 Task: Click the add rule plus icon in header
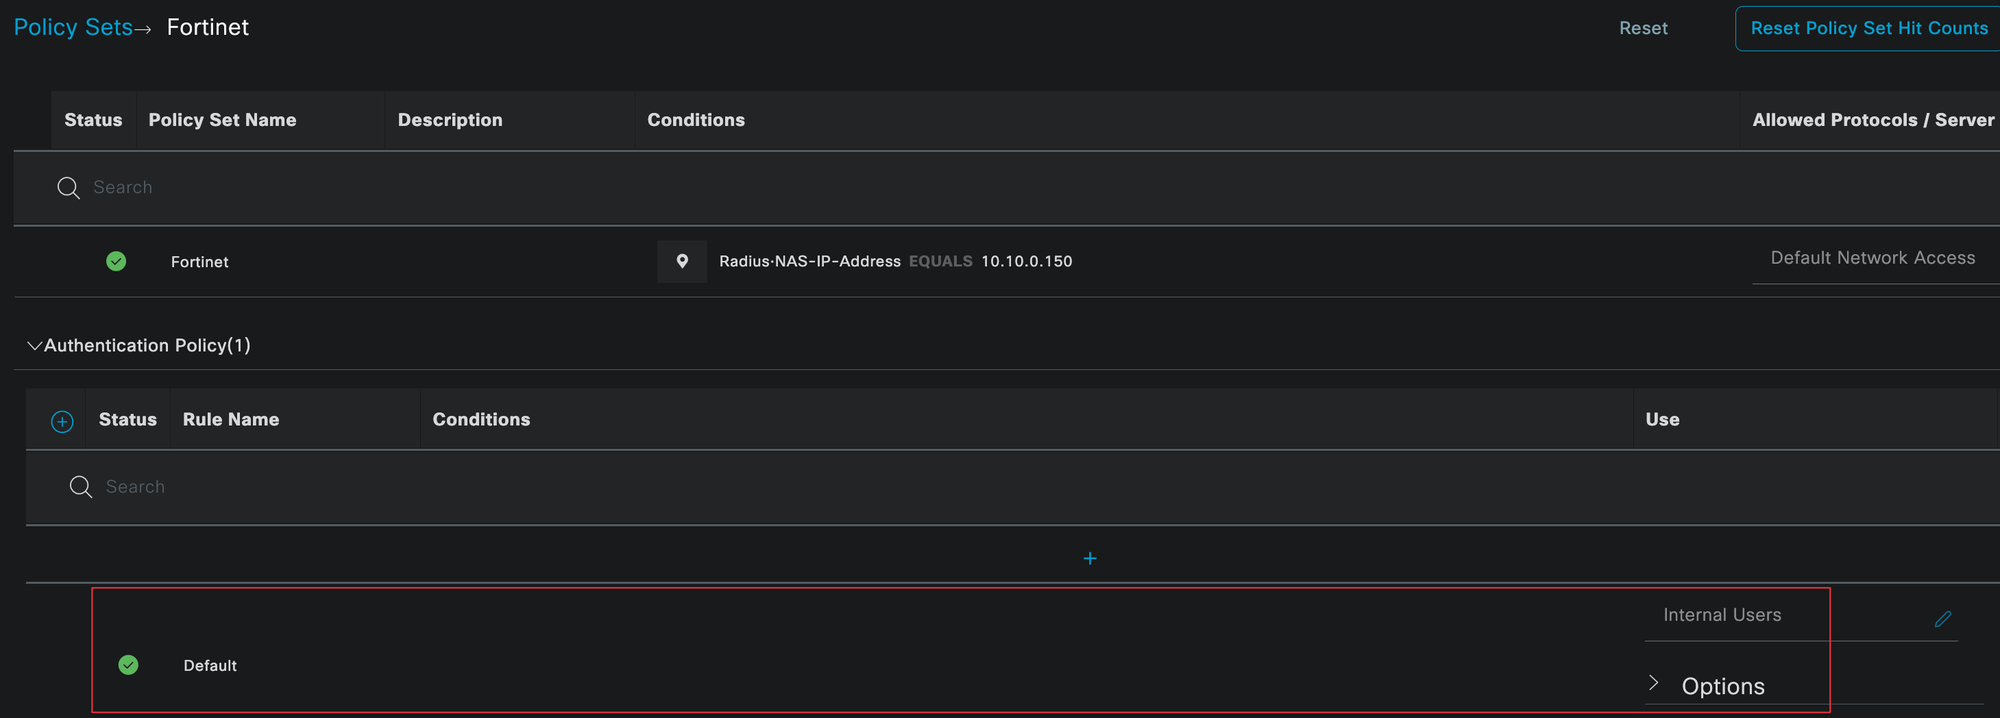(62, 421)
